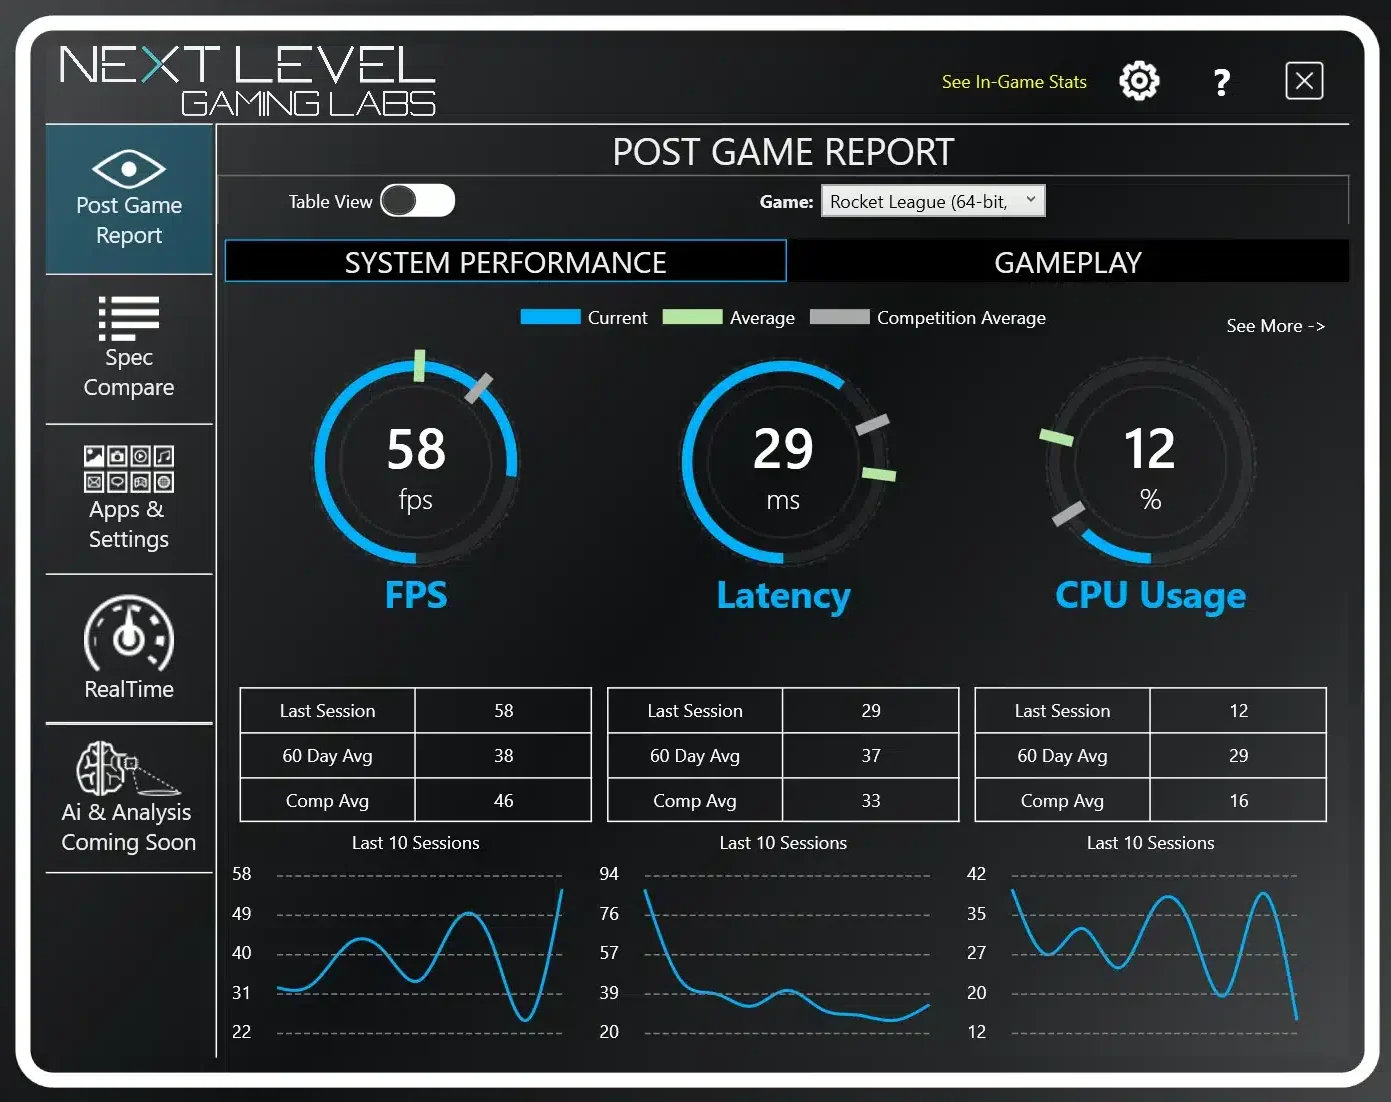Click the POST GAME REPORT title
This screenshot has height=1102, width=1391.
coord(783,152)
